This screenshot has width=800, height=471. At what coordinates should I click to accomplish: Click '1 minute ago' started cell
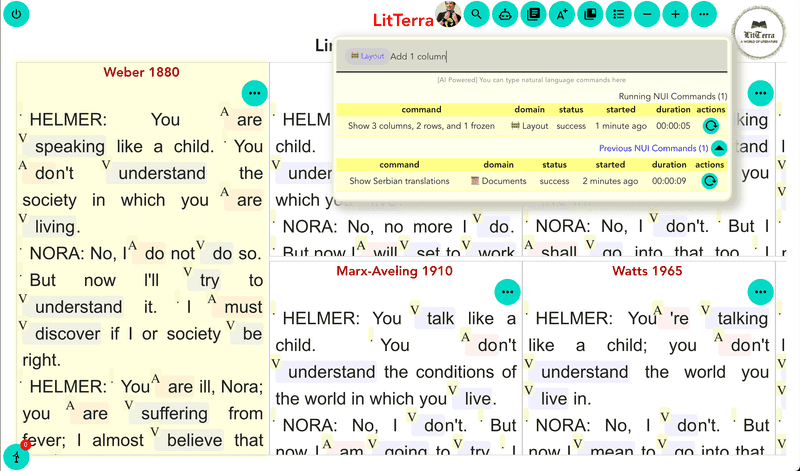point(621,126)
